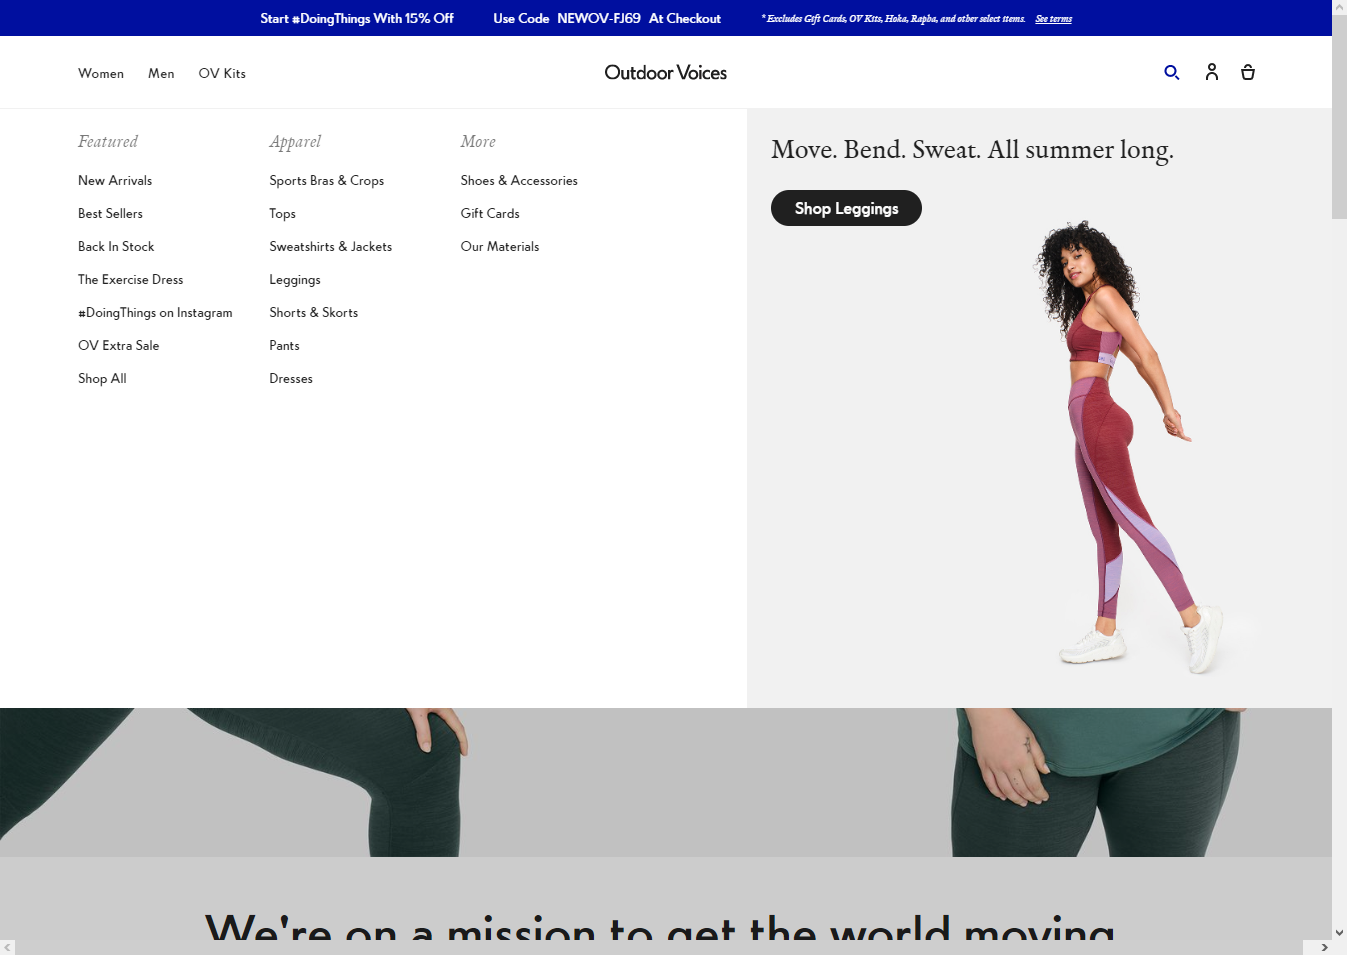Open See terms link in banner
The width and height of the screenshot is (1347, 955).
pyautogui.click(x=1053, y=19)
